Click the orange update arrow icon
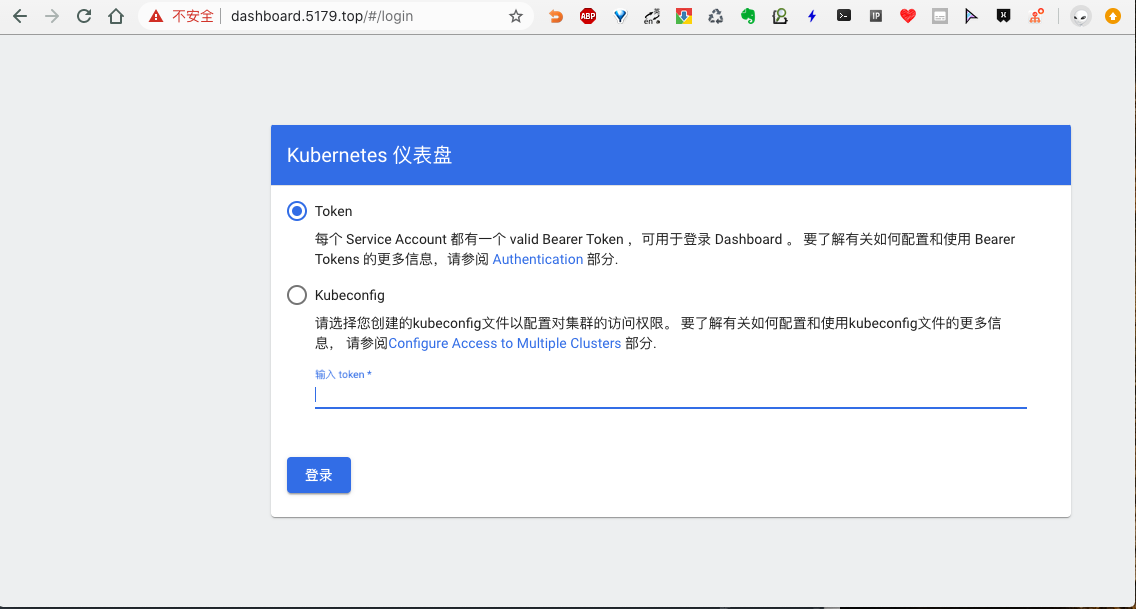The image size is (1136, 609). pos(1113,16)
